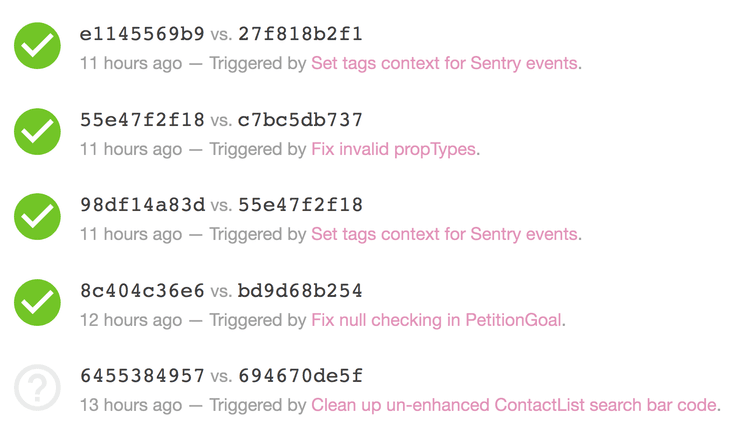Click the gray question mark status icon
This screenshot has width=750, height=436.
38,388
